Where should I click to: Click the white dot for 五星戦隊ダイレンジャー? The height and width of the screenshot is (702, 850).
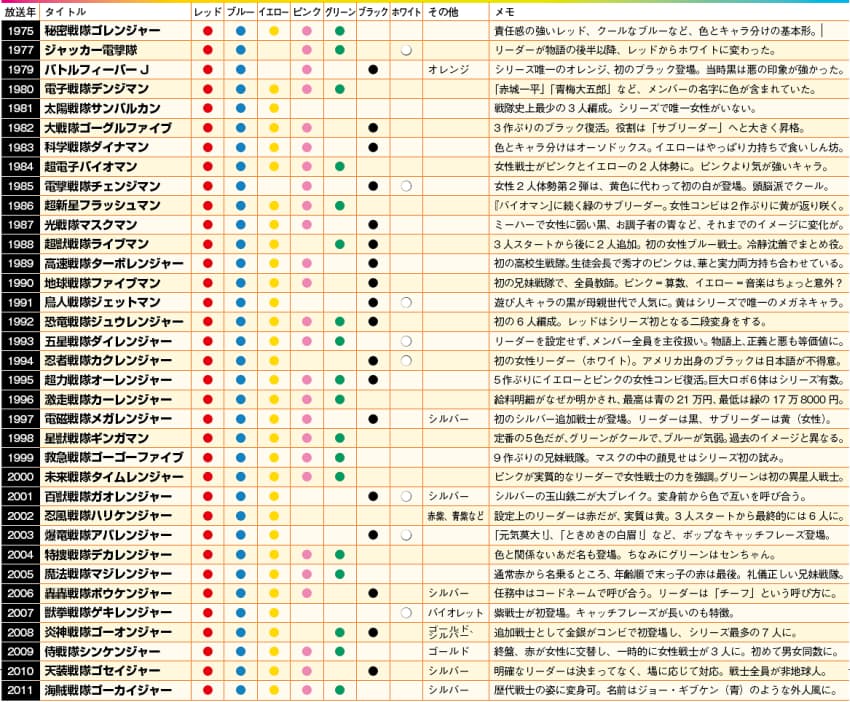click(406, 342)
